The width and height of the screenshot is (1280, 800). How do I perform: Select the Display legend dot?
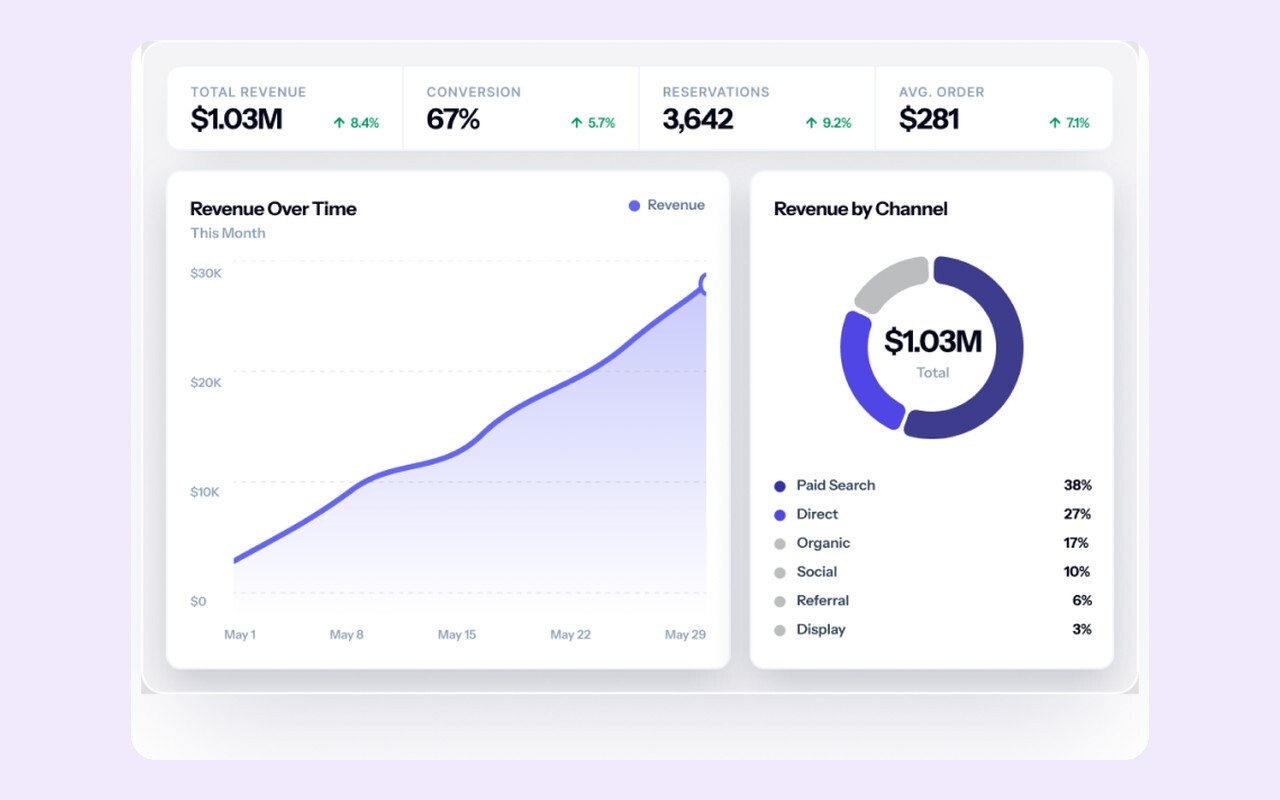pos(780,631)
